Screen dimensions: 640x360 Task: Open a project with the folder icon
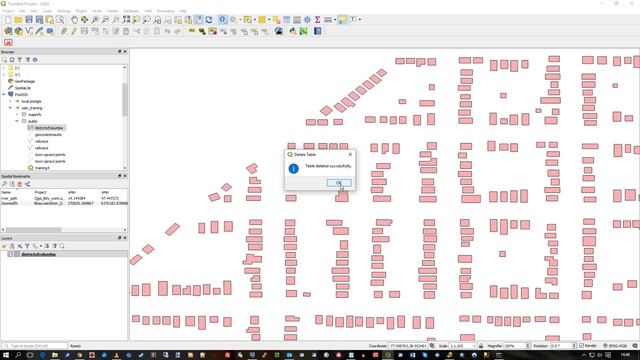(x=18, y=20)
